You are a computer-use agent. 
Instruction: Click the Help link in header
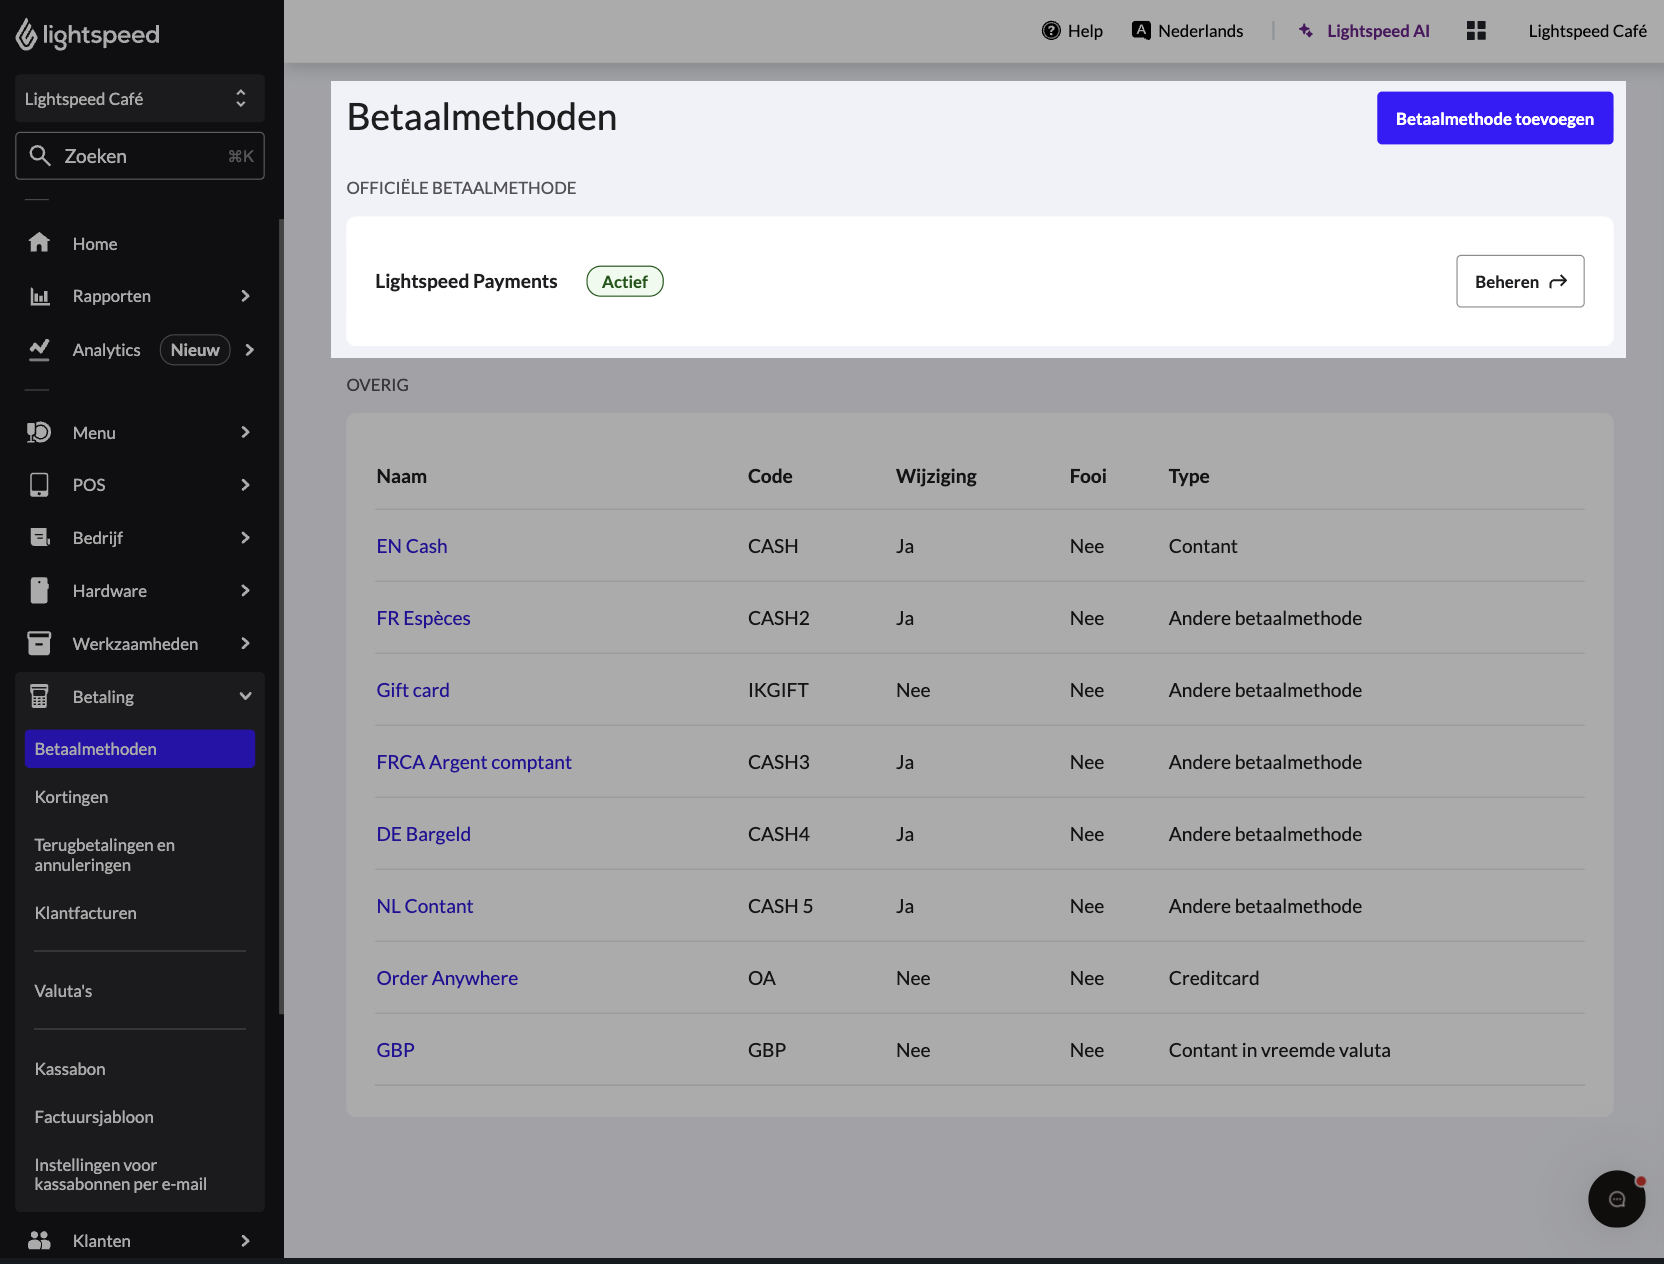1085,31
